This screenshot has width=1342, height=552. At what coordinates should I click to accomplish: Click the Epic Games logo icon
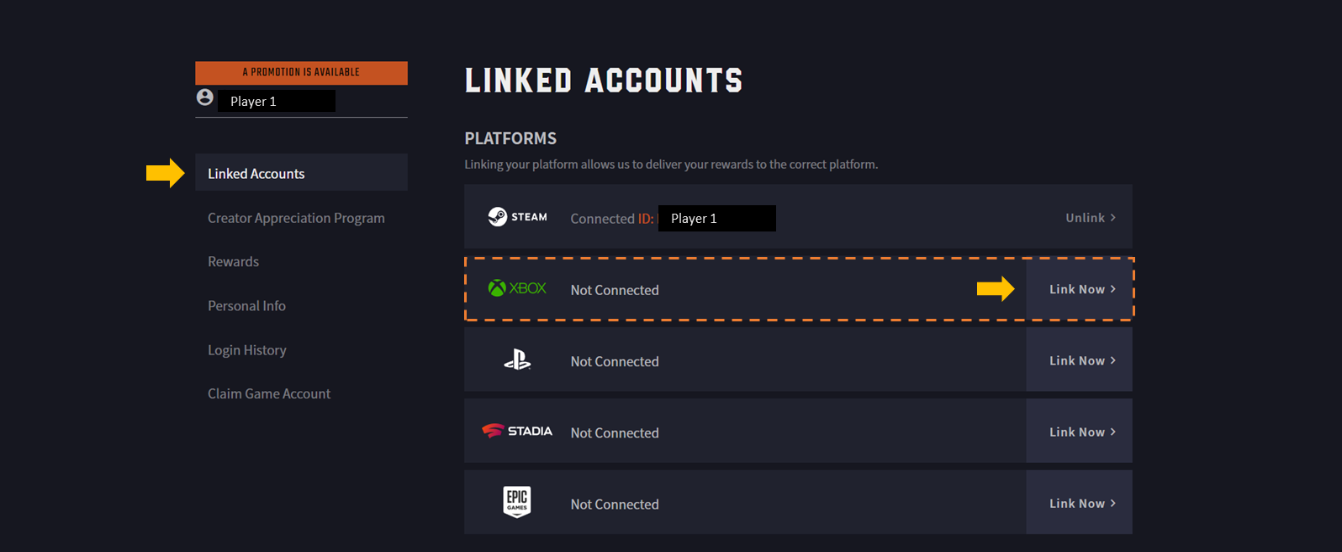[x=517, y=502]
